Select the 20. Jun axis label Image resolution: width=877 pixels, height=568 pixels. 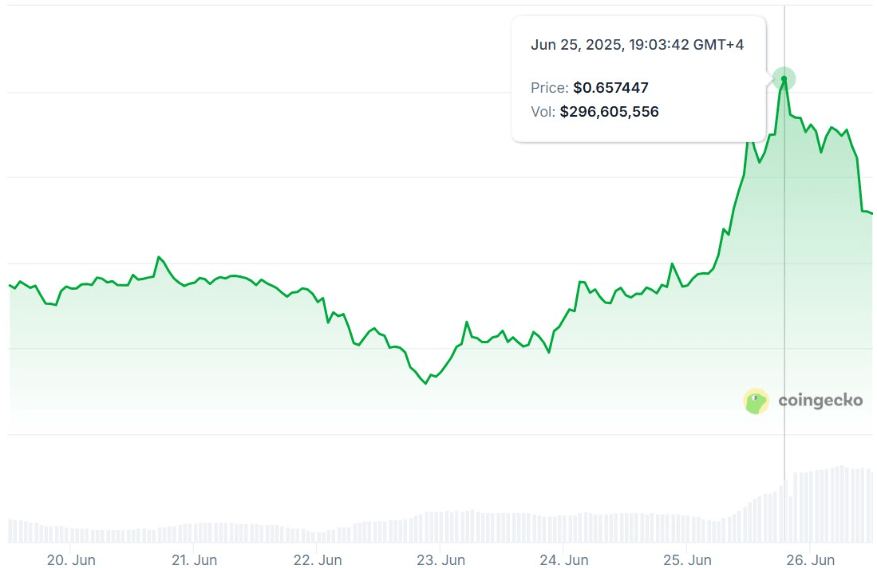pyautogui.click(x=70, y=559)
